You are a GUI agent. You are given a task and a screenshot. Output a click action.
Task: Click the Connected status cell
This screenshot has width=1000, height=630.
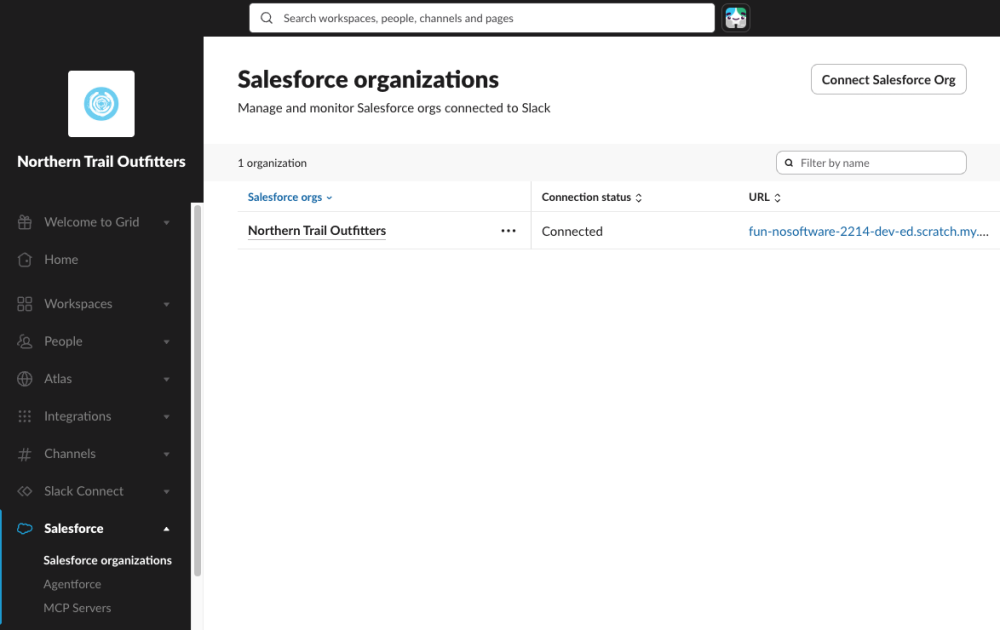click(572, 231)
